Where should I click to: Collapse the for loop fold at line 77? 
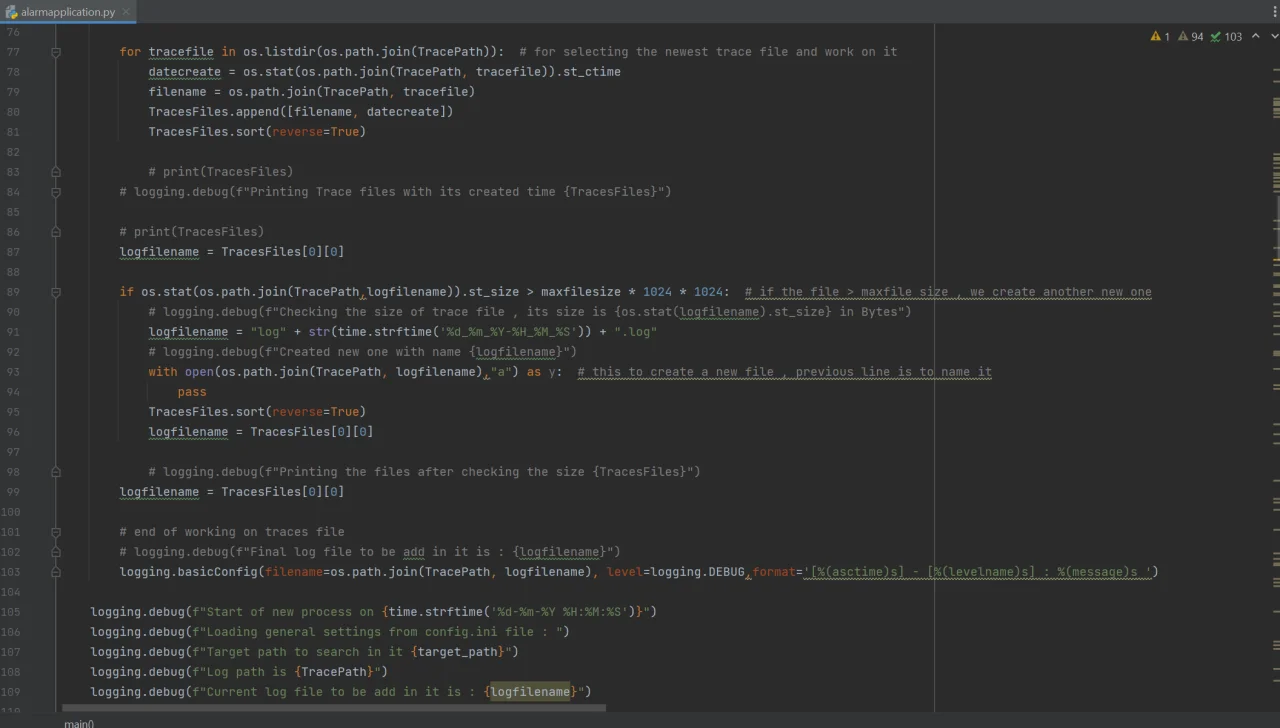coord(56,52)
